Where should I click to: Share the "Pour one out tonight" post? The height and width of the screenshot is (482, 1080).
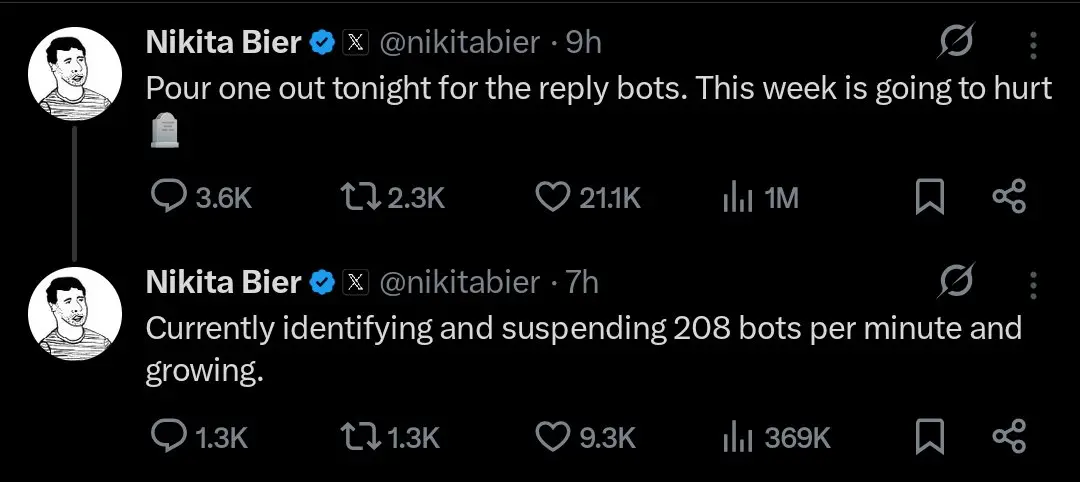tap(1008, 197)
